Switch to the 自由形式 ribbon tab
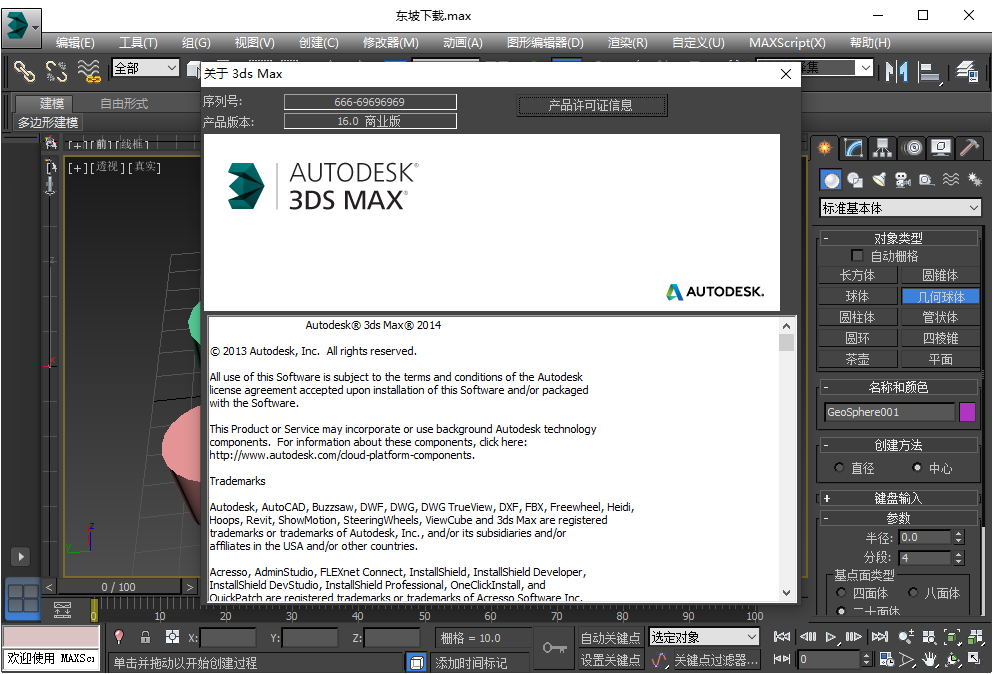 pos(124,103)
